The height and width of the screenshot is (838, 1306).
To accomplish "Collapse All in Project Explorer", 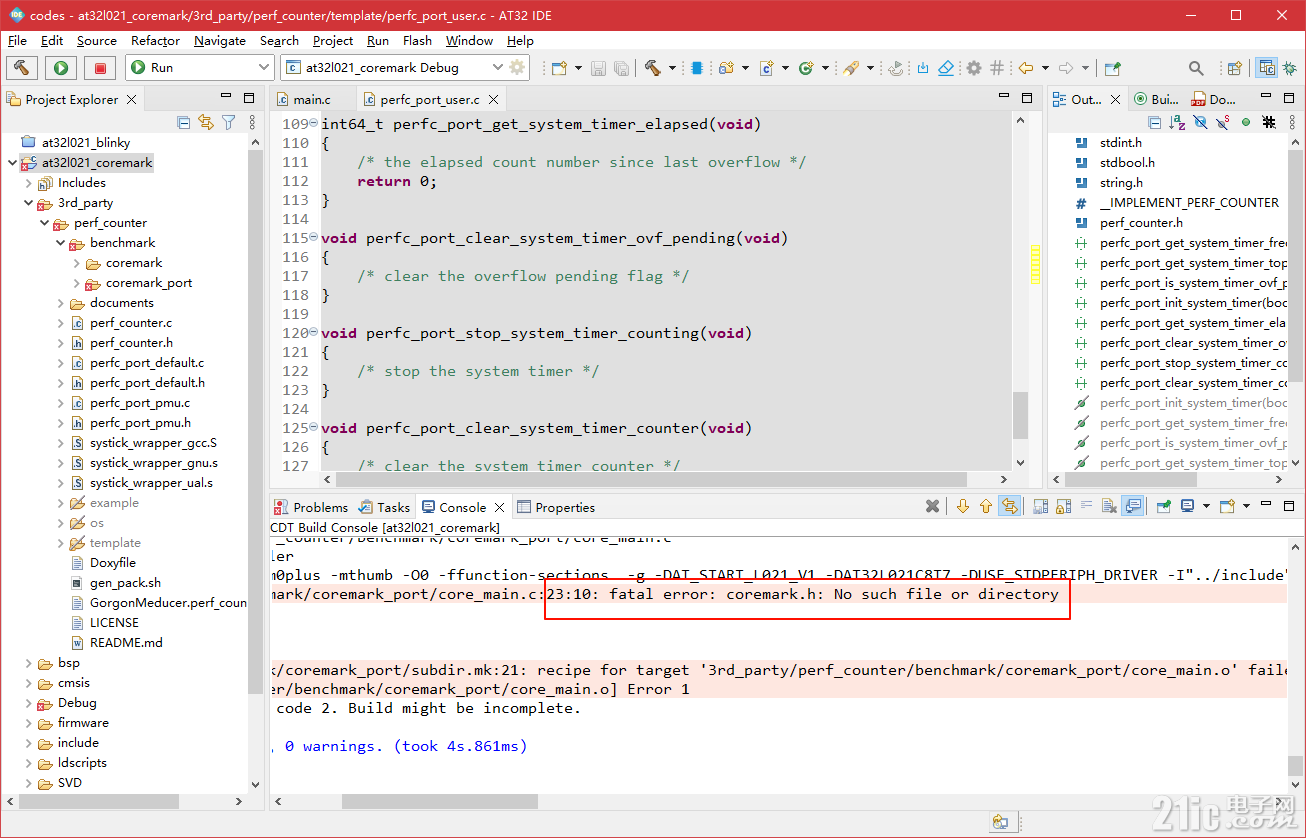I will 183,122.
